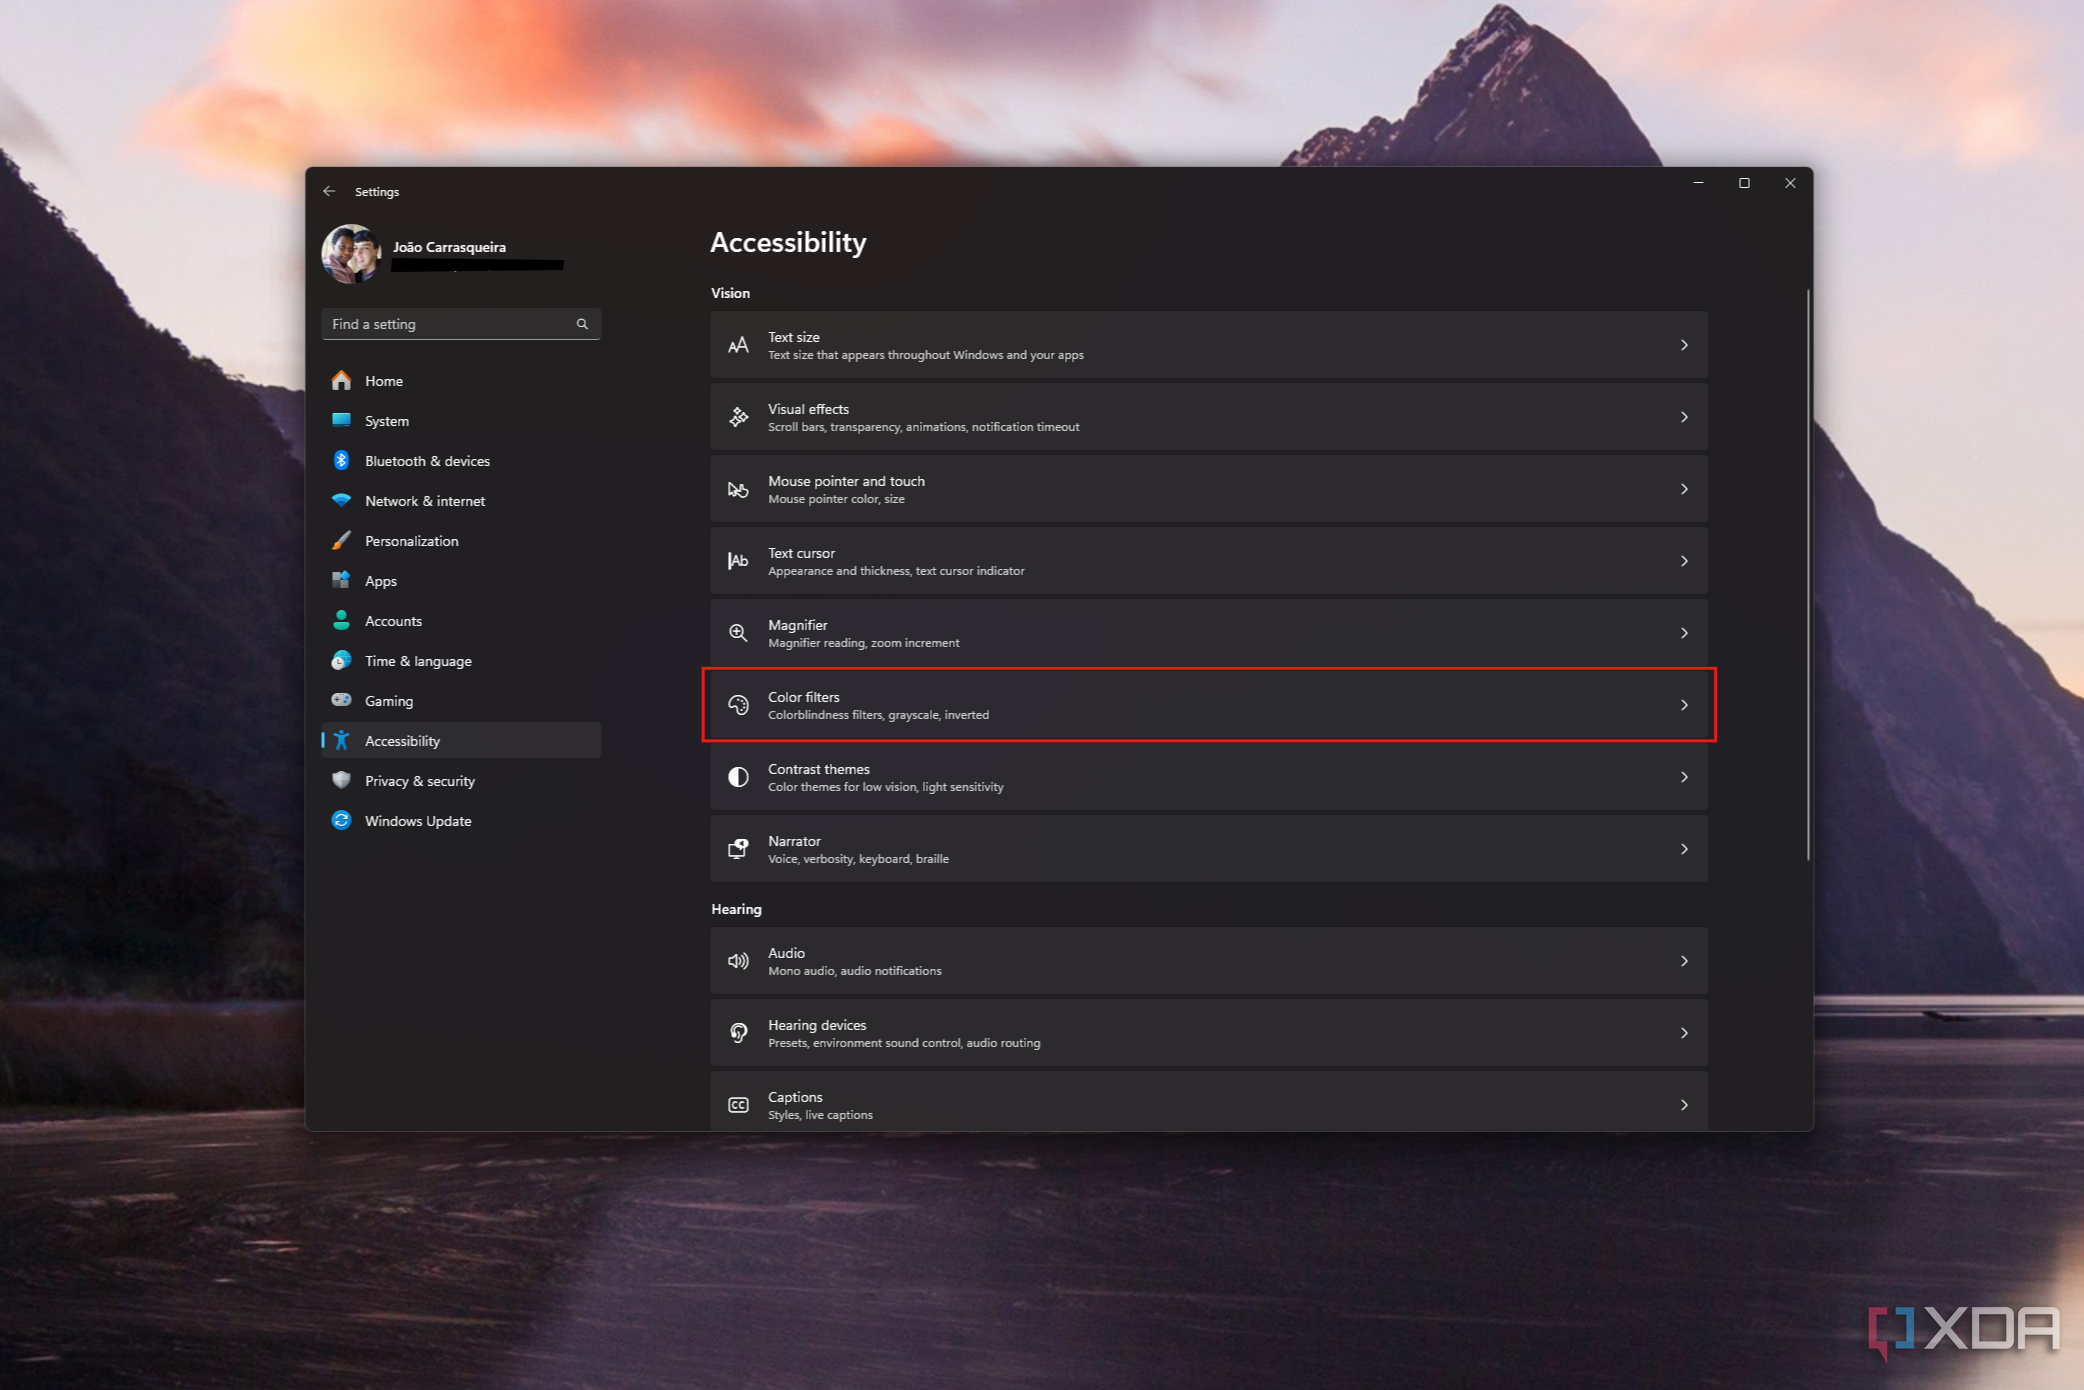Screen dimensions: 2084x1390
Task: Click the Windows Update refresh icon
Action: coord(341,821)
